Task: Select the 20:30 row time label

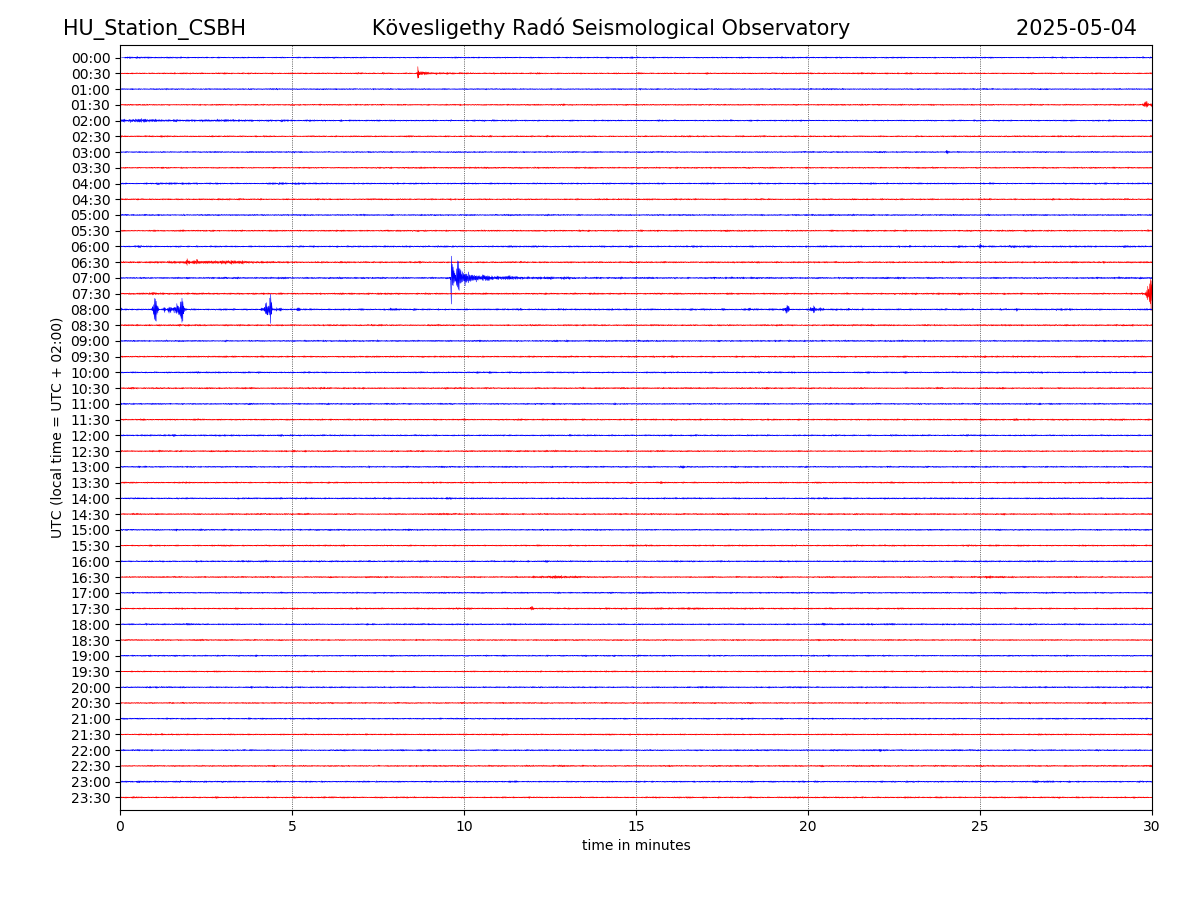Action: [91, 704]
